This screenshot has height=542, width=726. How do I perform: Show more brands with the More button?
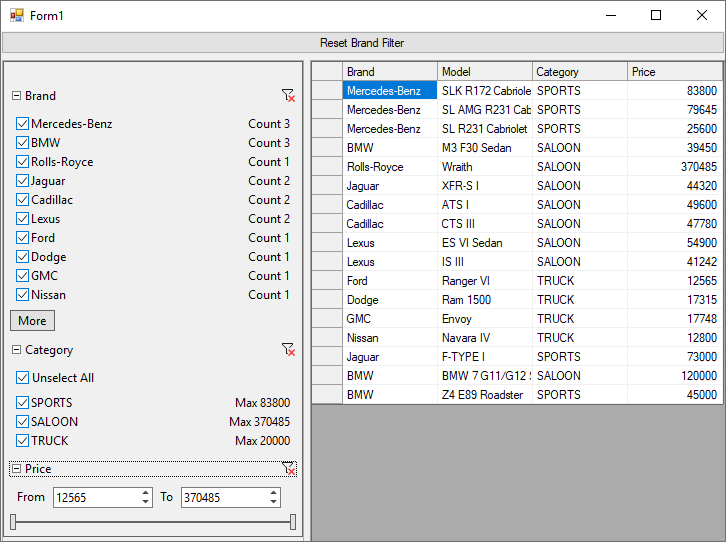pyautogui.click(x=32, y=321)
